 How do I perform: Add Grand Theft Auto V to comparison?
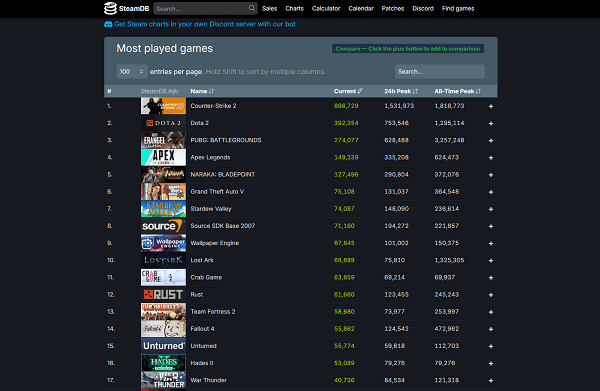491,192
